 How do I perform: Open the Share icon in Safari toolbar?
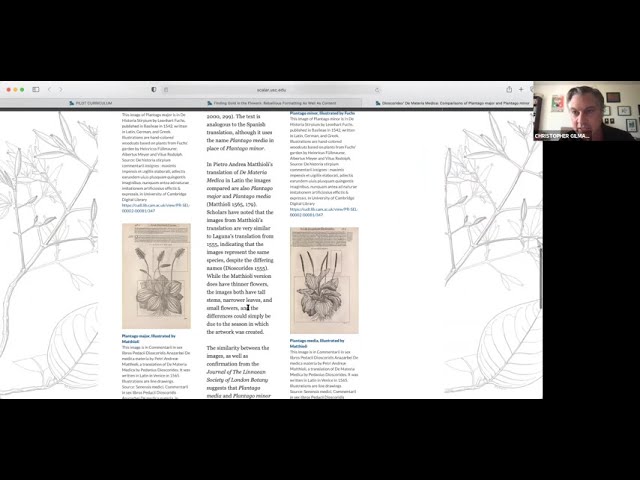[x=509, y=89]
